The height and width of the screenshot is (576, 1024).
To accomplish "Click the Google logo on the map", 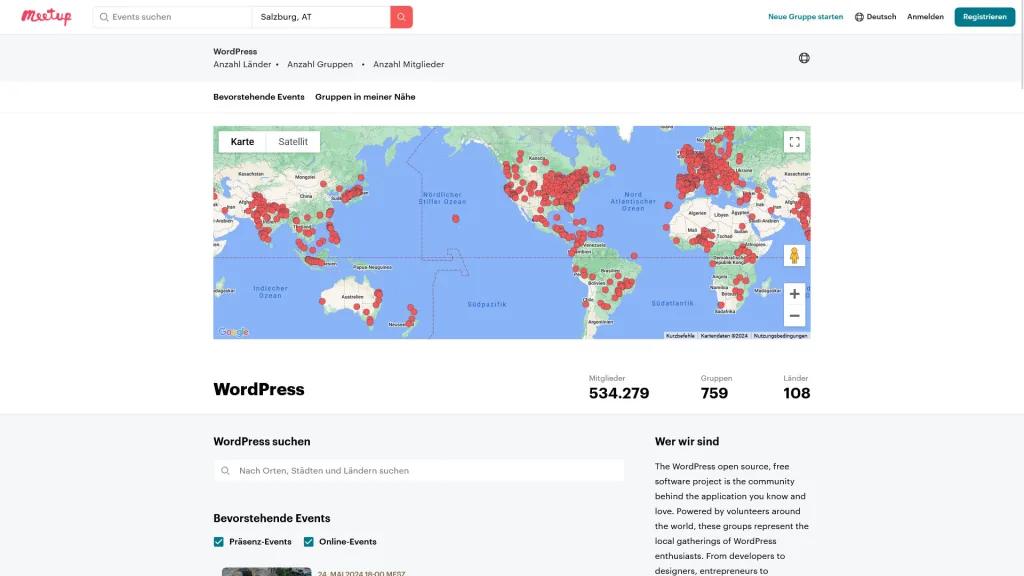I will click(233, 332).
